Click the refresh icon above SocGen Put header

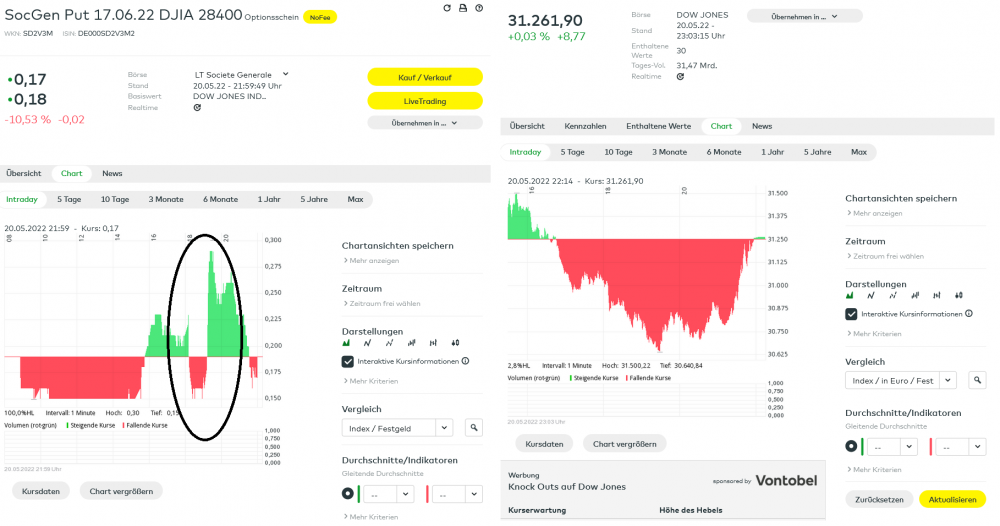click(447, 8)
